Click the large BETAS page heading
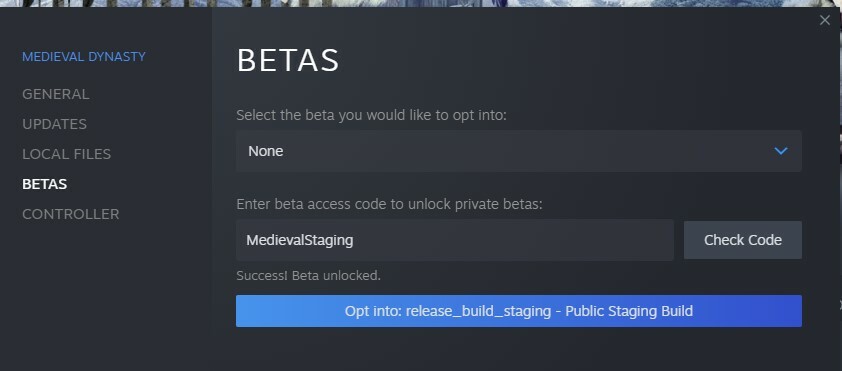The image size is (842, 371). pyautogui.click(x=288, y=60)
